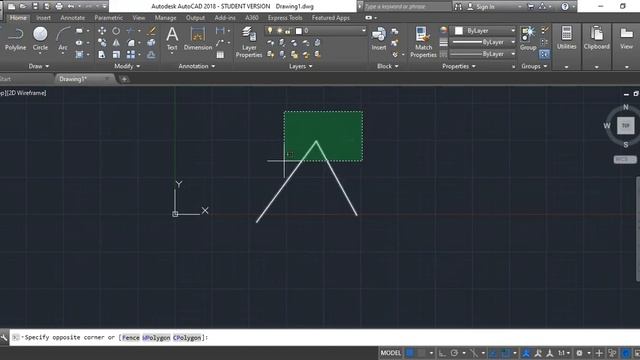Viewport: 640px width, 360px height.
Task: Toggle group selection on/off button
Action: point(544,54)
